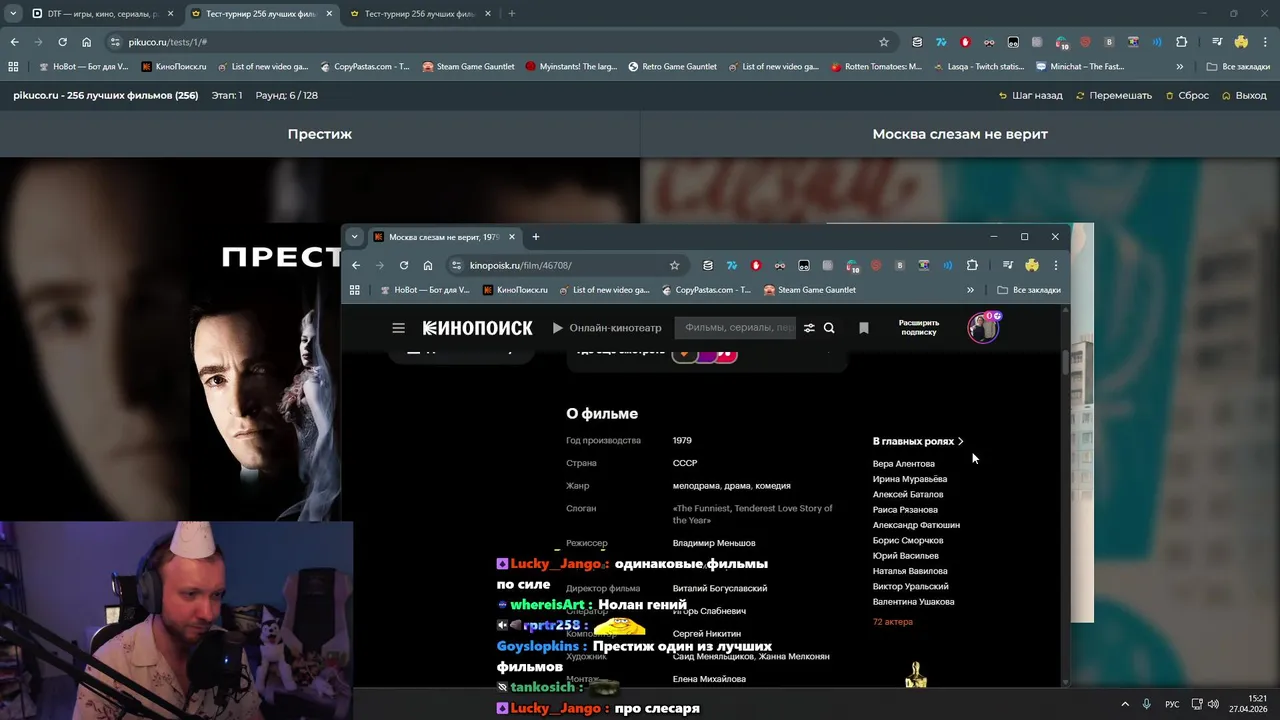Open Chrome menu in Kinopoisk window
Screen dimensions: 1280x720
click(x=1055, y=265)
